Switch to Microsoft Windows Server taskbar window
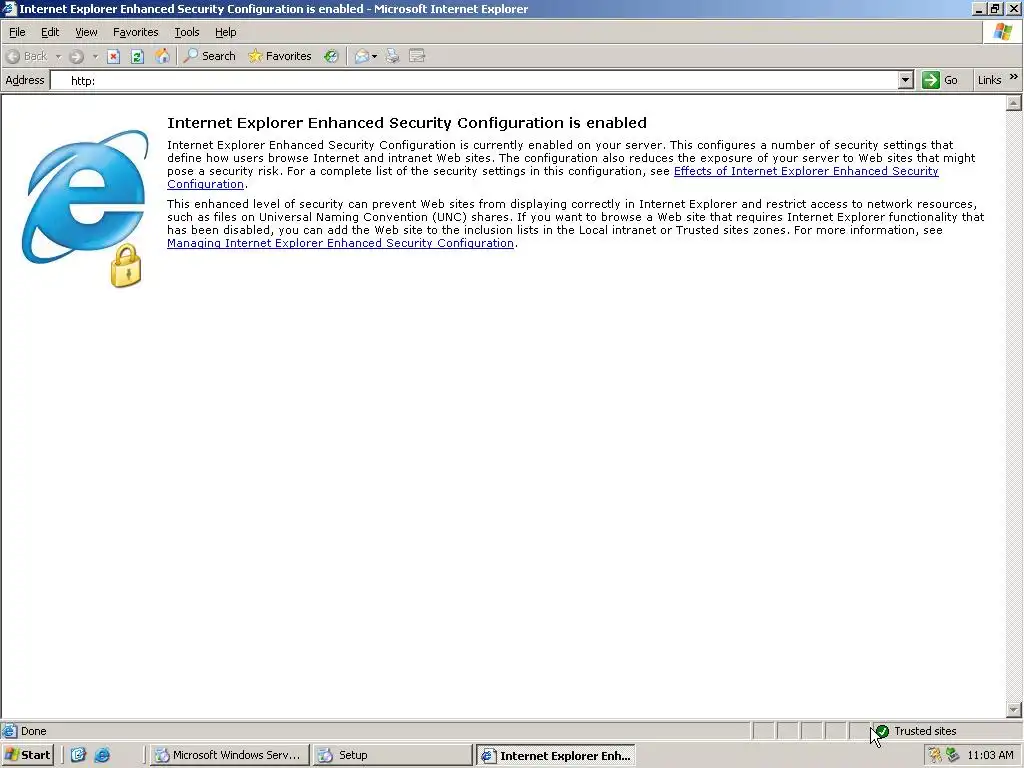This screenshot has height=768, width=1024. (x=229, y=755)
